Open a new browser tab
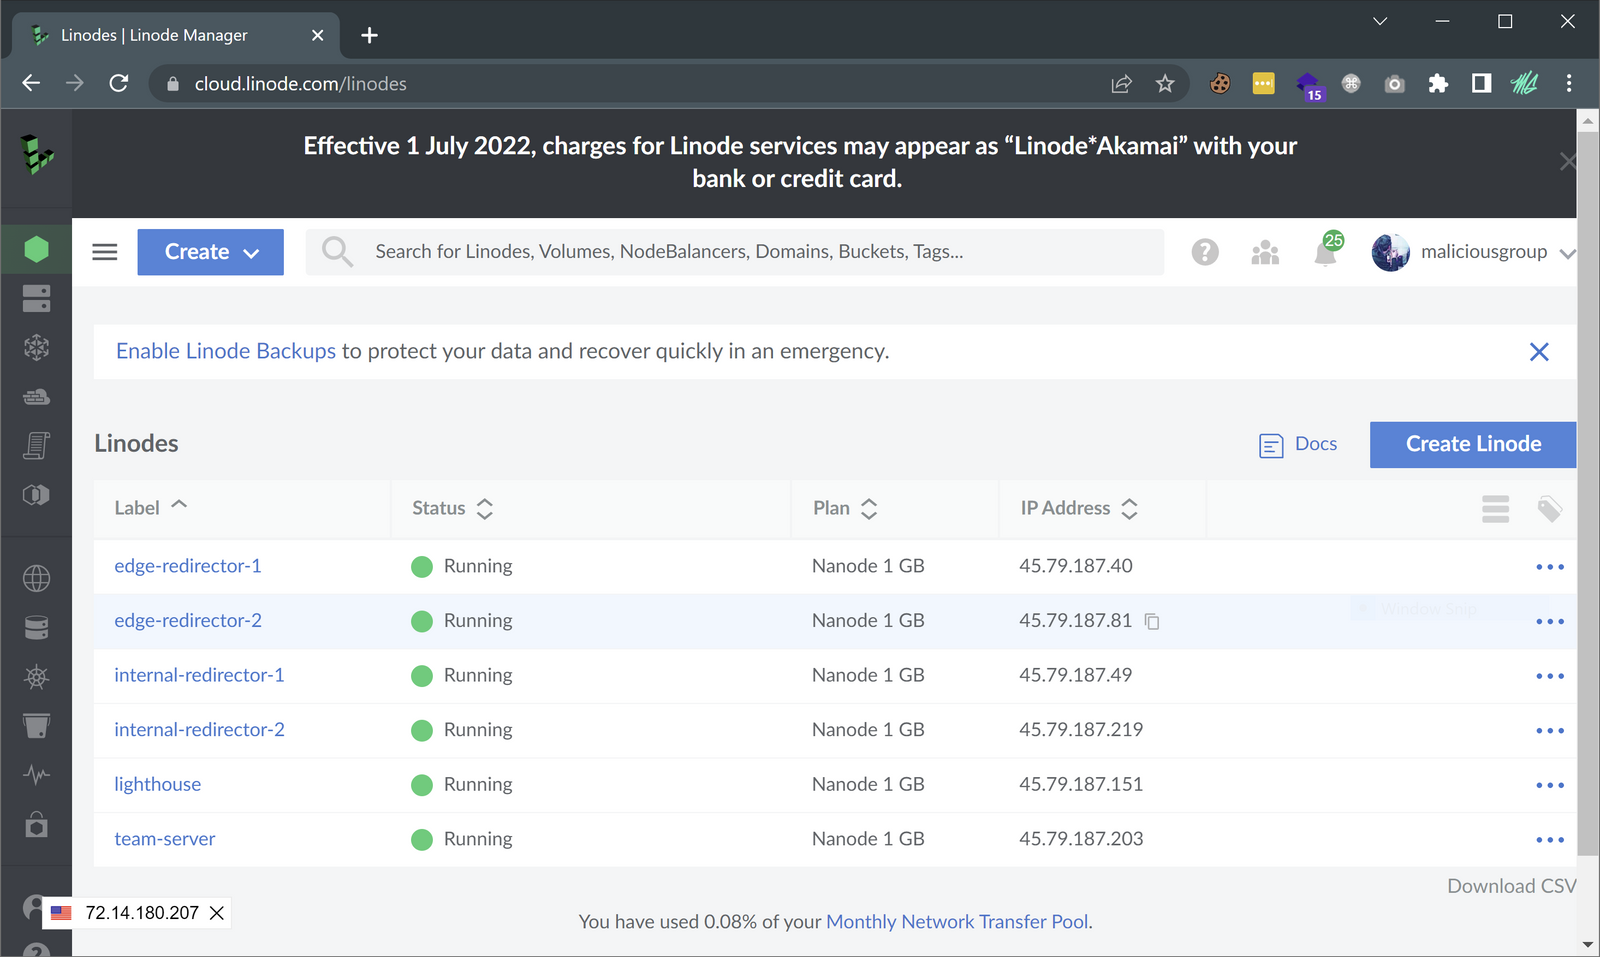The image size is (1600, 957). pos(370,35)
